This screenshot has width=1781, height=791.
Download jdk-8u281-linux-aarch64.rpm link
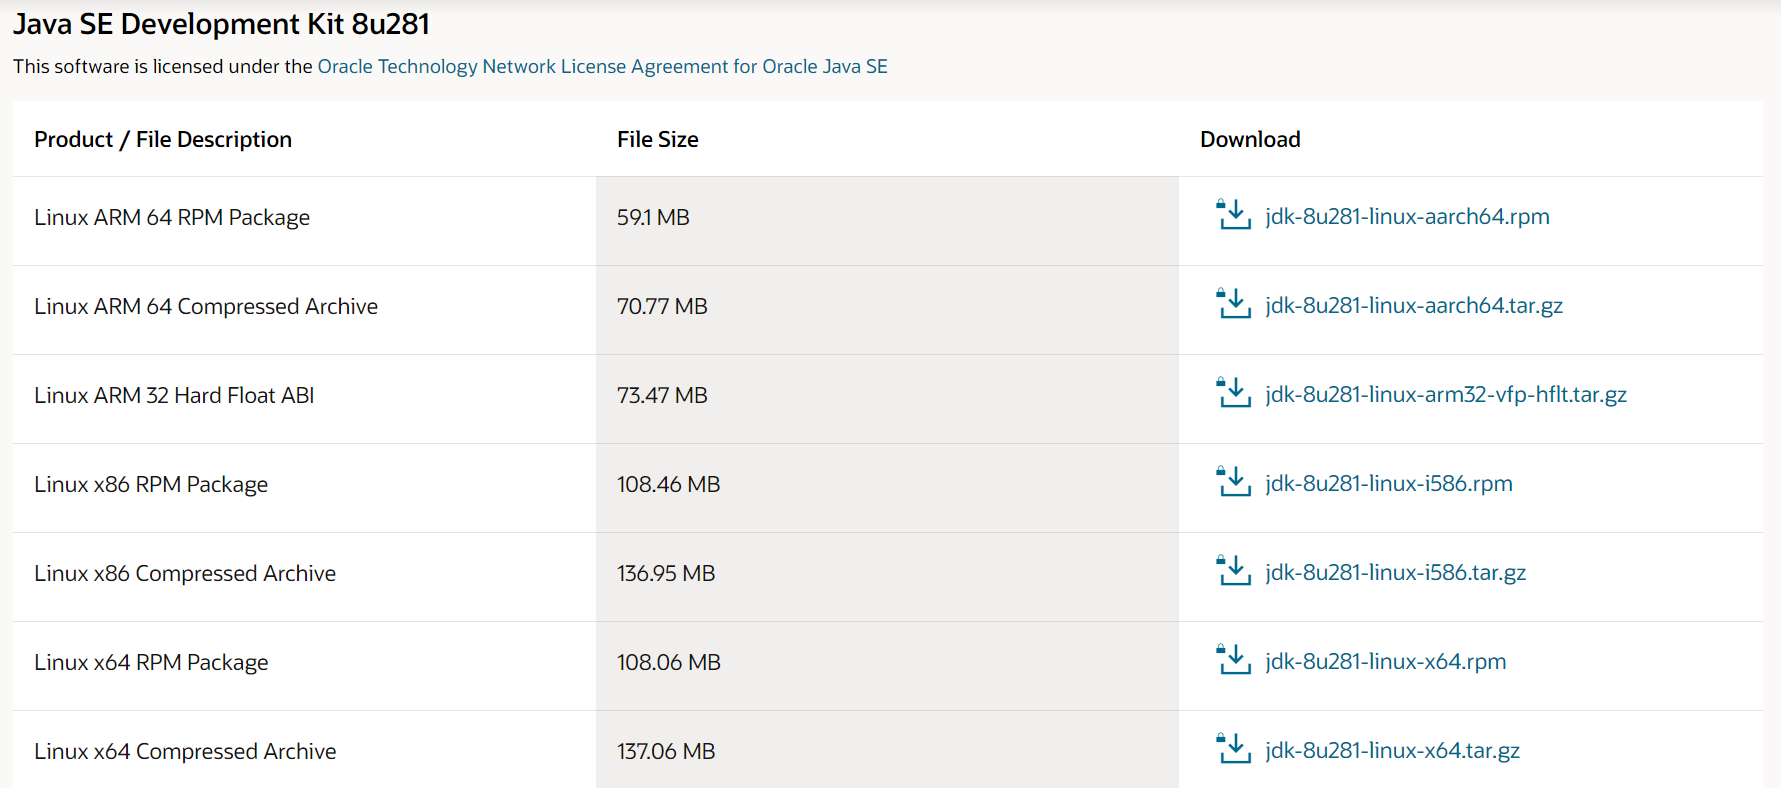click(x=1407, y=217)
